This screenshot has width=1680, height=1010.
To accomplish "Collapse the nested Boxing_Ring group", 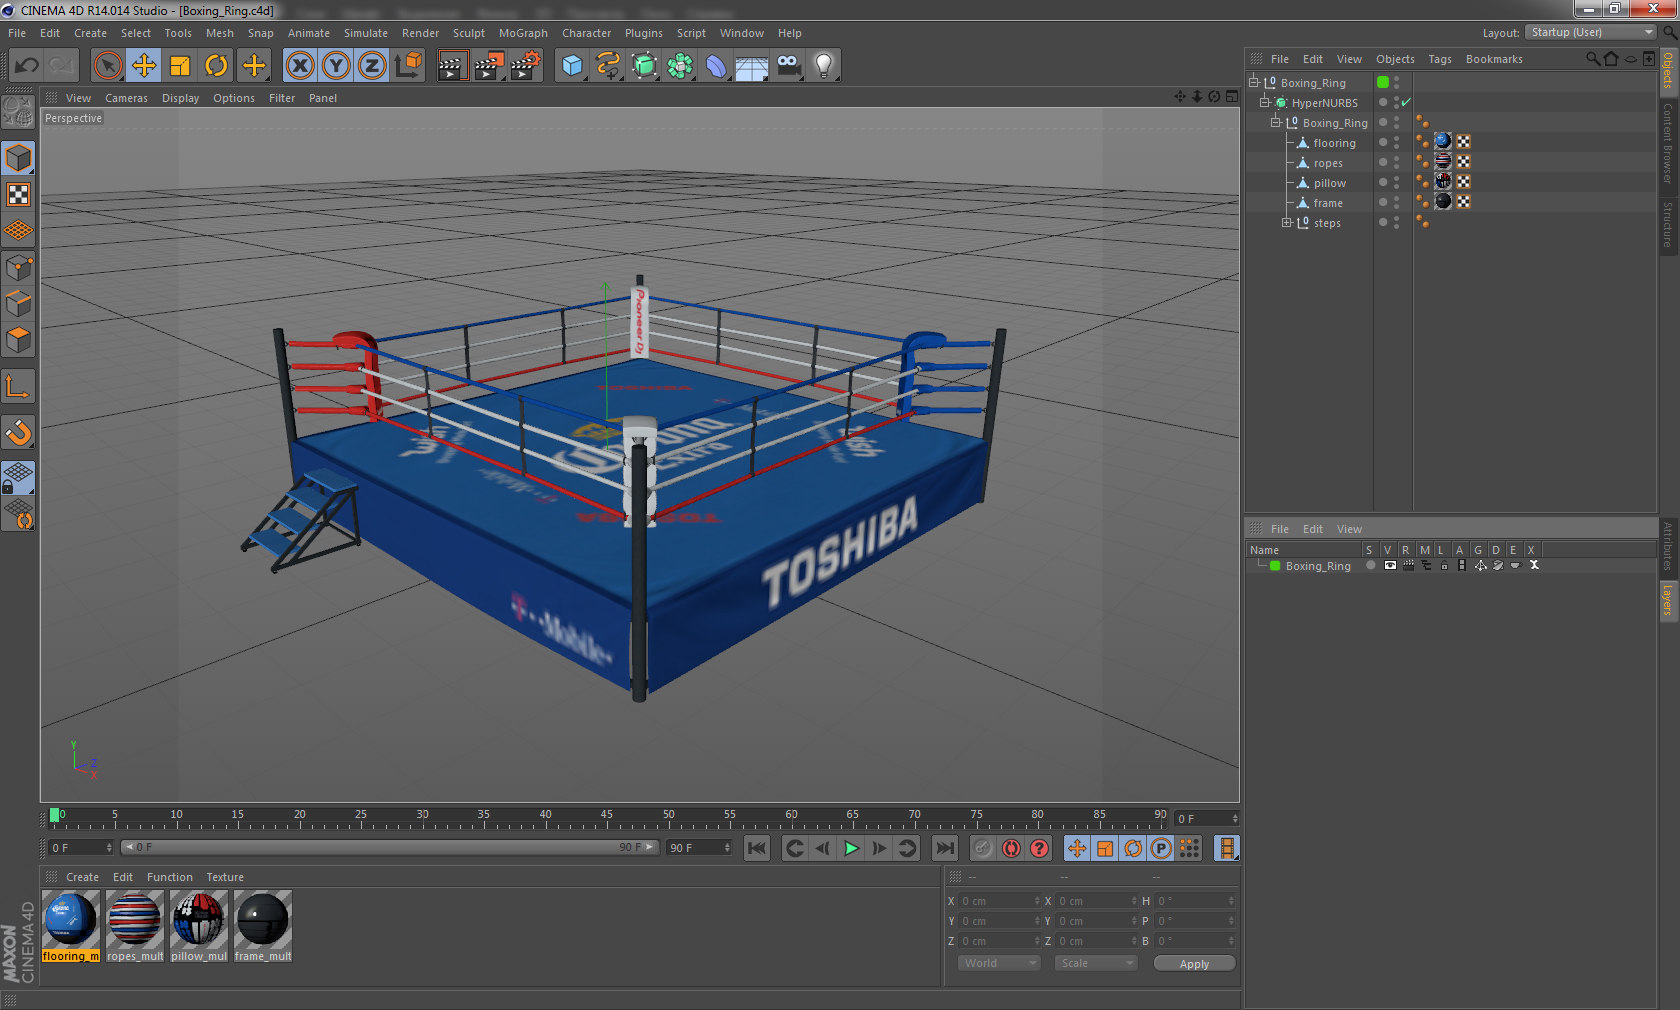I will tap(1275, 123).
